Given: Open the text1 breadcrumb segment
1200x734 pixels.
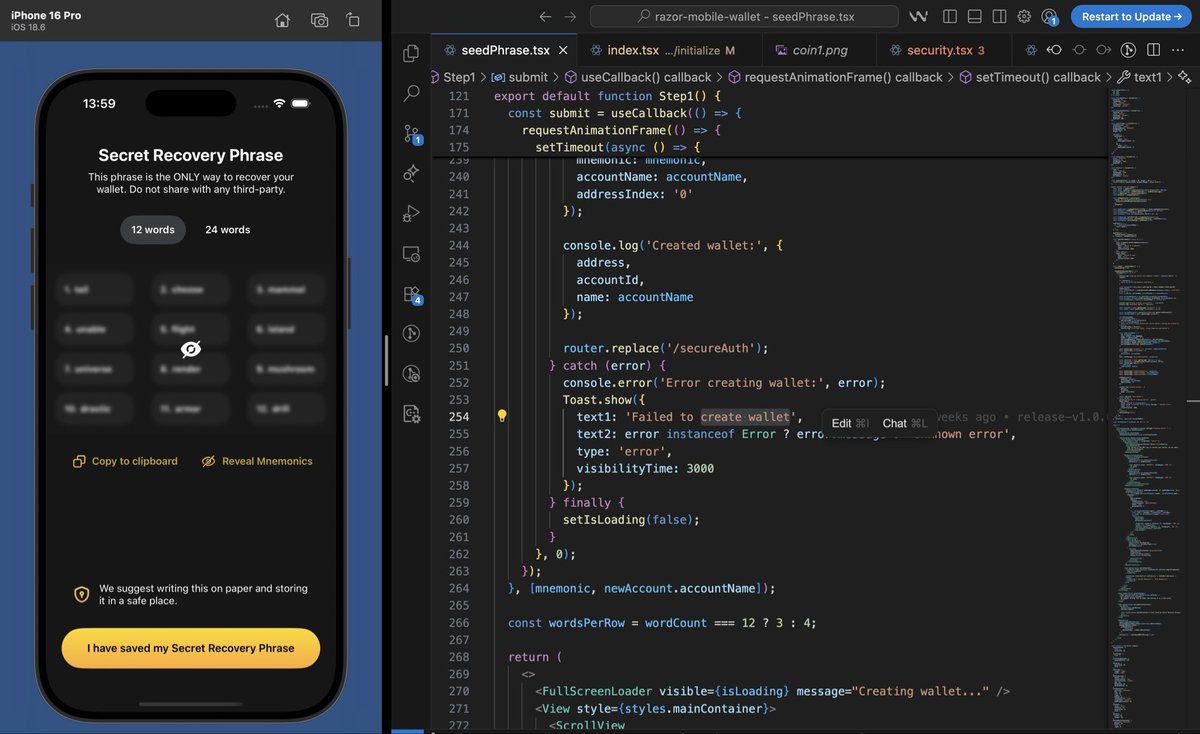Looking at the screenshot, I should [x=1139, y=77].
